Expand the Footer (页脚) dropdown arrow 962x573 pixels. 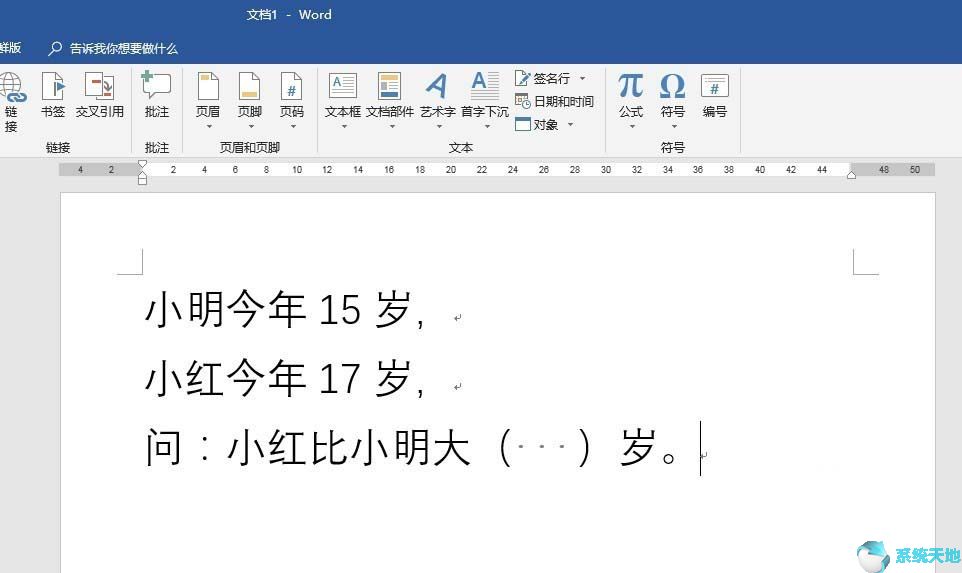click(x=250, y=126)
